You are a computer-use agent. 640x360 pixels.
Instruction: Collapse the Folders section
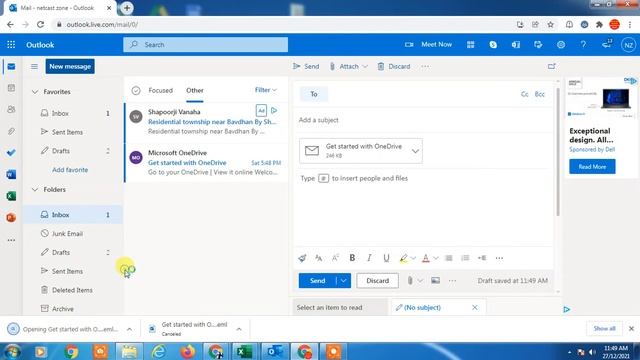[35, 189]
